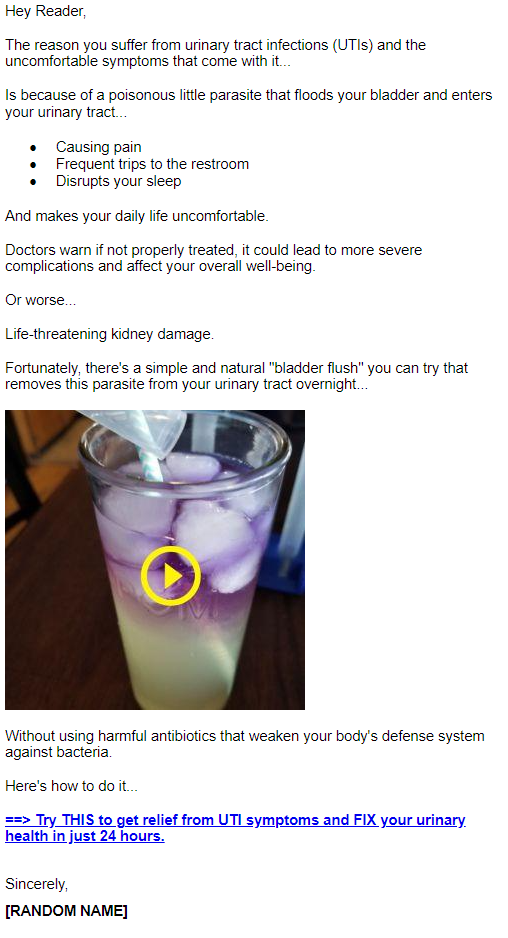Image resolution: width=508 pixels, height=938 pixels.
Task: Click the 'Here's how to do it...' text
Action: pyautogui.click(x=71, y=785)
